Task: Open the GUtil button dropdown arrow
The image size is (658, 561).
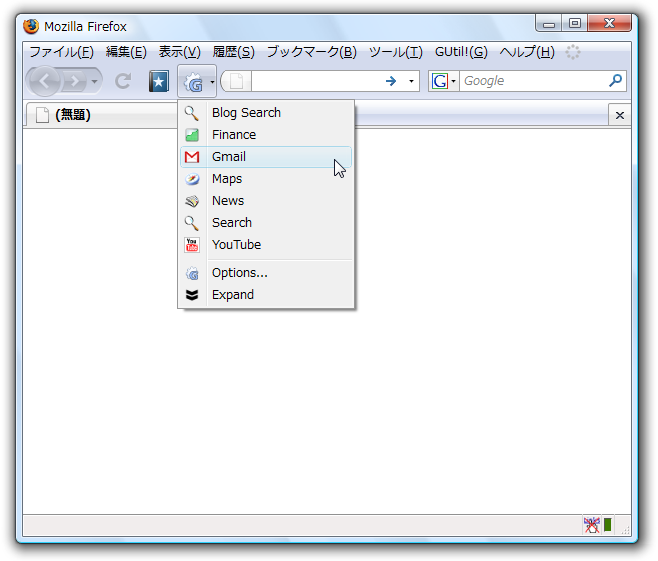Action: (x=212, y=82)
